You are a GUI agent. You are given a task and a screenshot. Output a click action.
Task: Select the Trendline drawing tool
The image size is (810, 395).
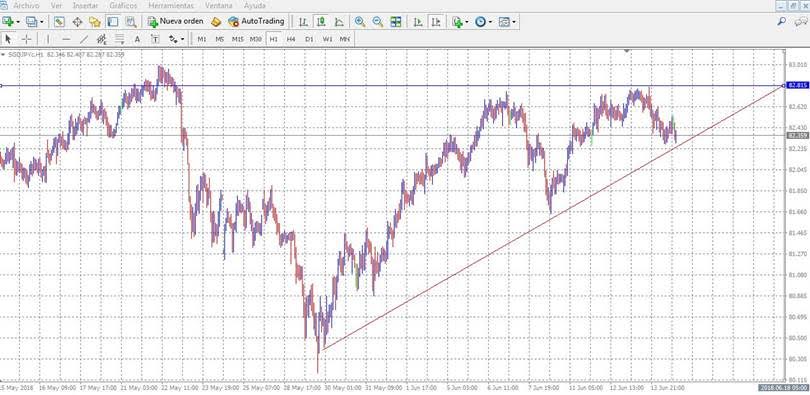pyautogui.click(x=84, y=39)
